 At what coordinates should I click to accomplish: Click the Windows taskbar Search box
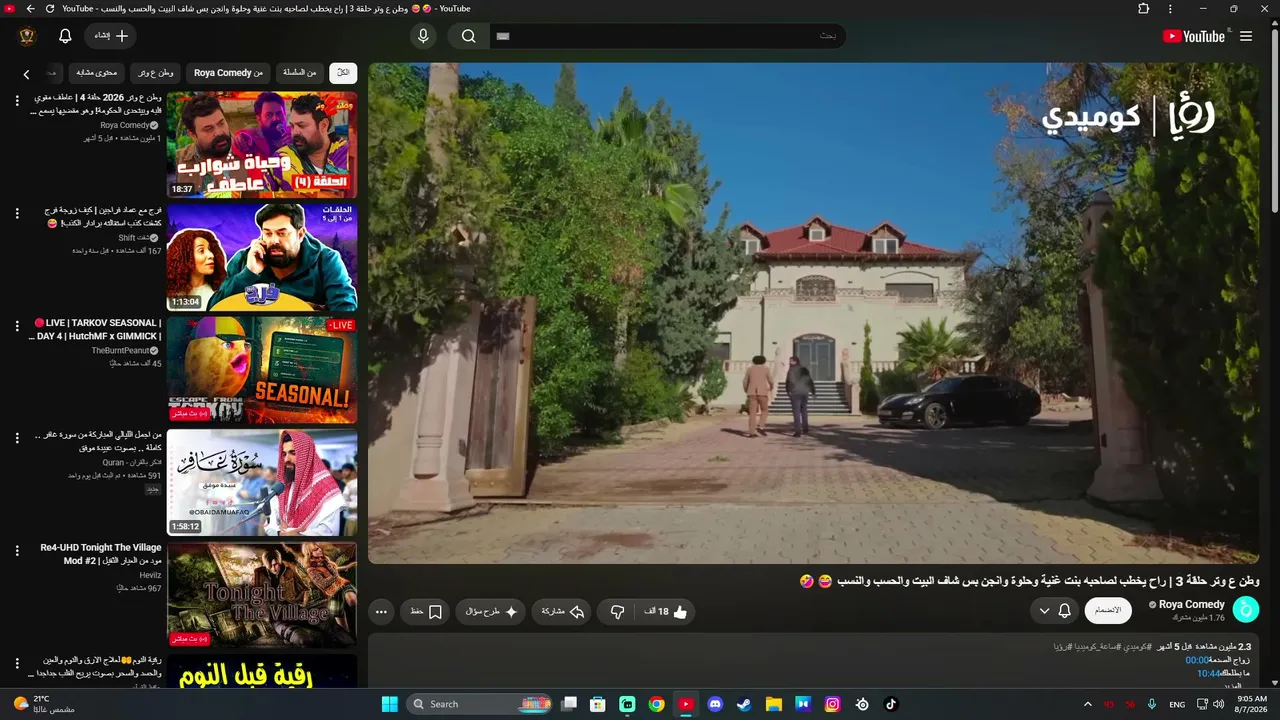coord(481,704)
